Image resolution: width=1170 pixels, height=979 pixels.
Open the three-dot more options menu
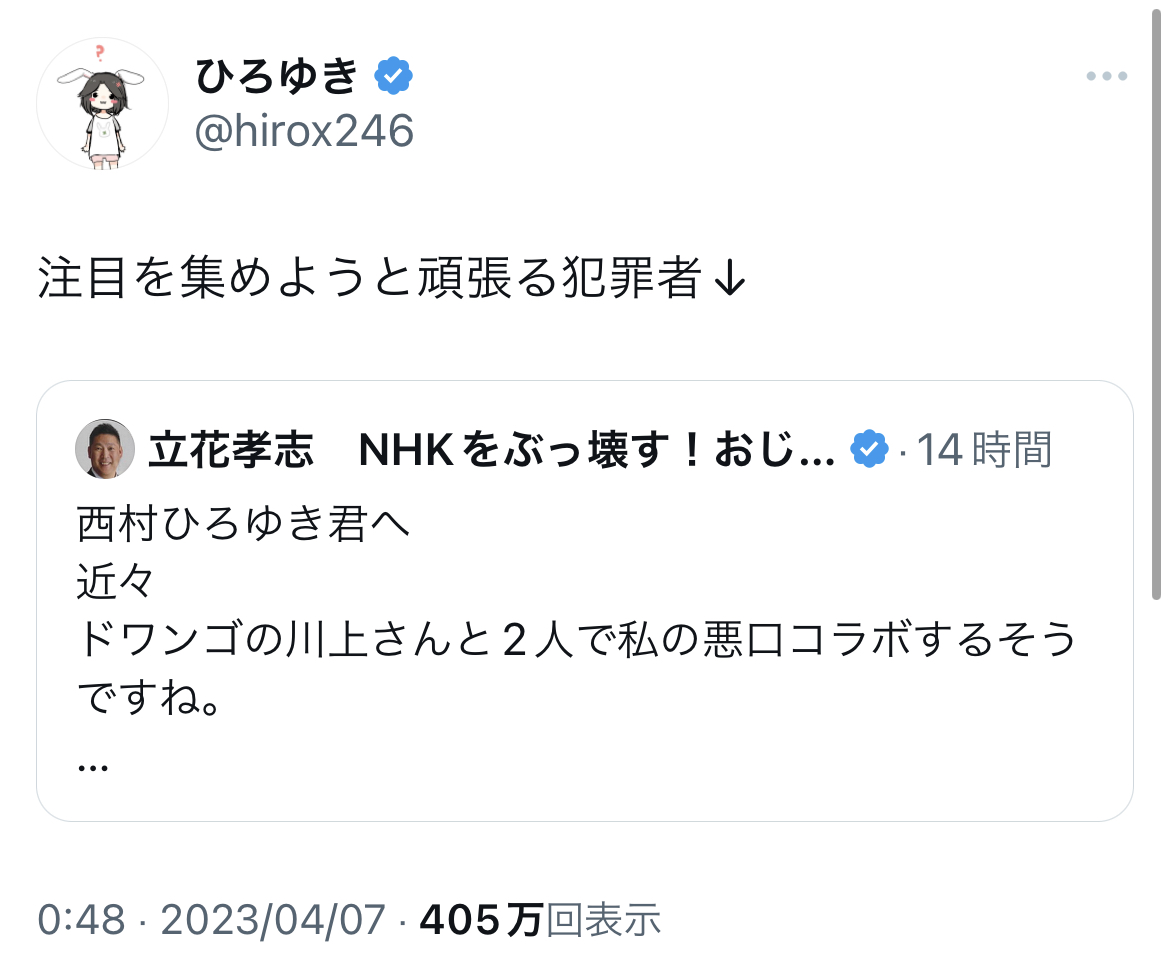[1106, 77]
